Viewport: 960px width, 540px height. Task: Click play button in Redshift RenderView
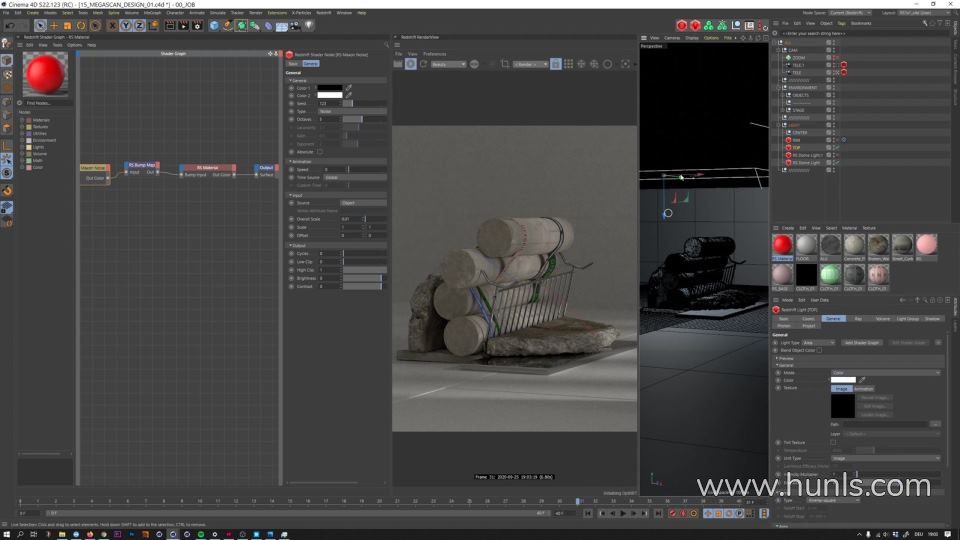(x=410, y=64)
